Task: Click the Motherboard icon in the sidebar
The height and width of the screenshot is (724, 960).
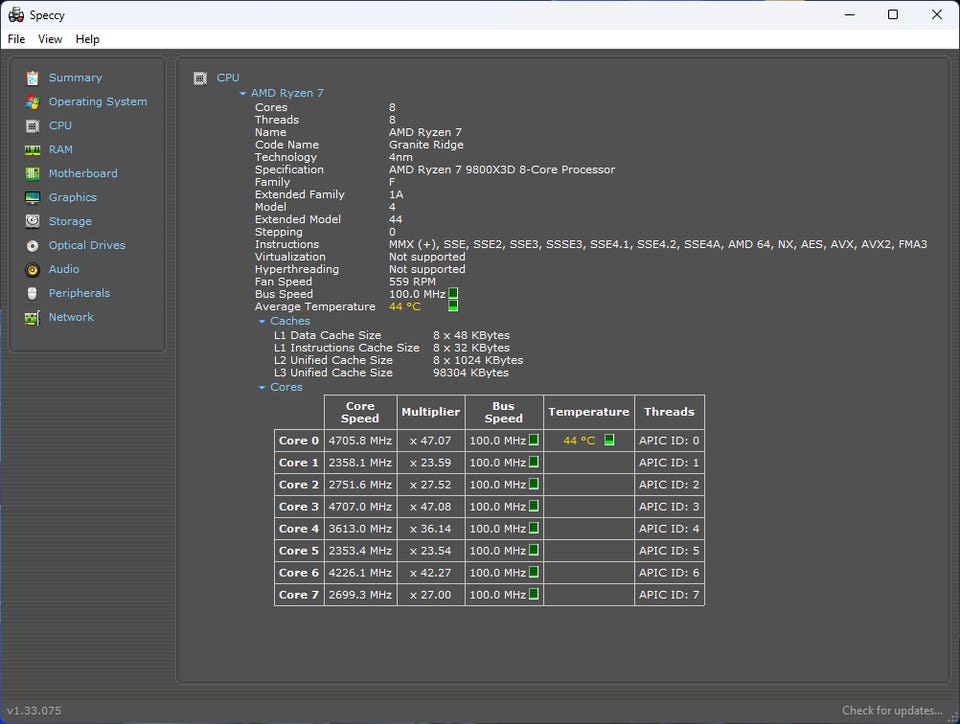Action: click(33, 174)
